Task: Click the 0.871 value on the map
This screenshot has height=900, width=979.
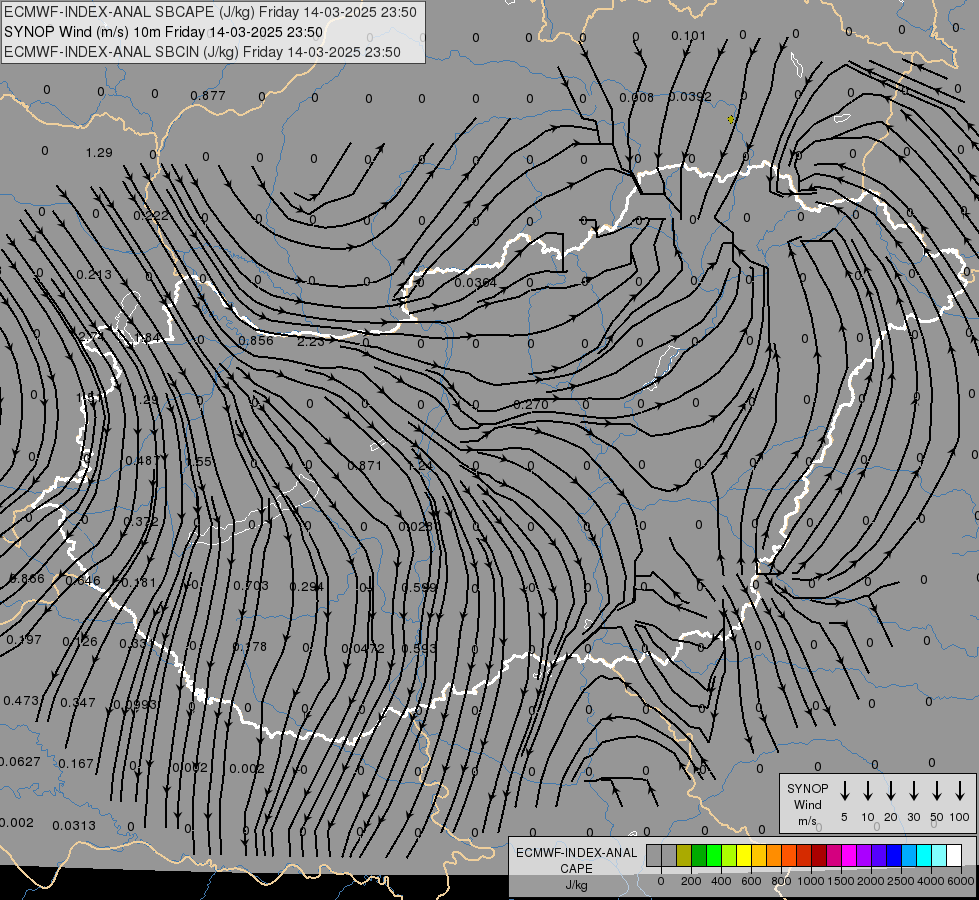Action: click(x=365, y=465)
